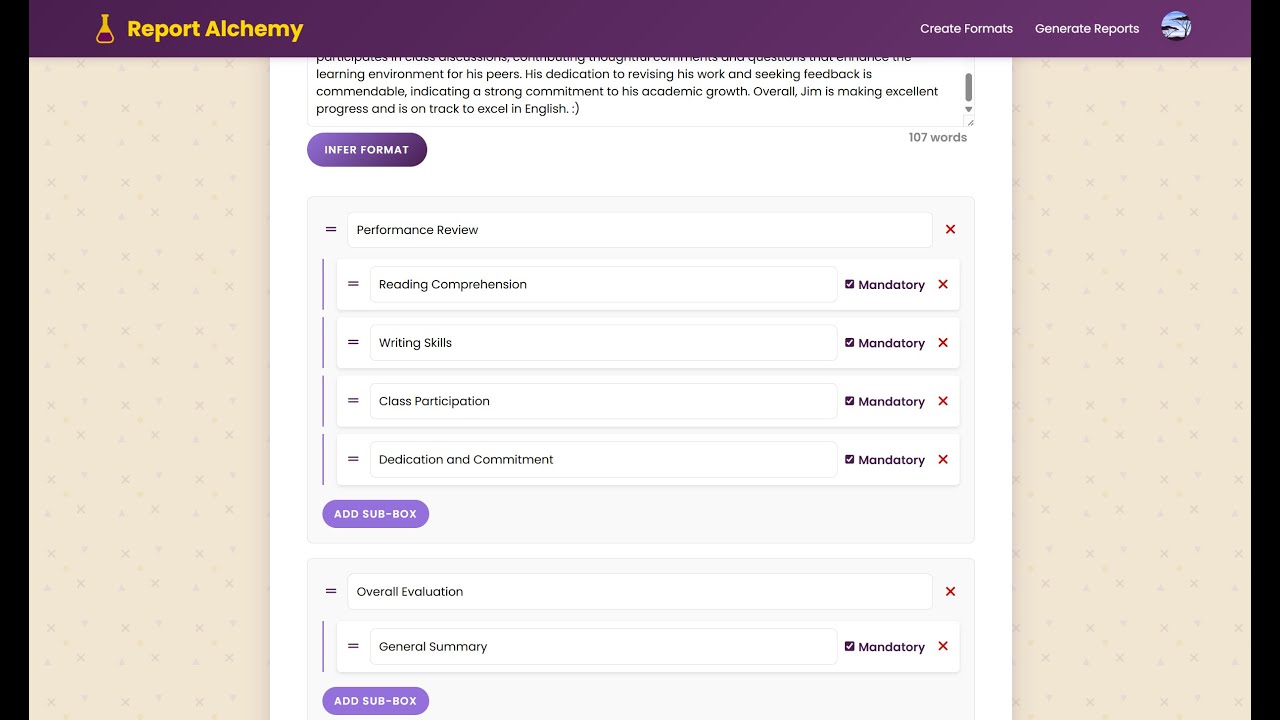Image resolution: width=1280 pixels, height=720 pixels.
Task: Add a sub-box under Performance Review
Action: tap(375, 514)
